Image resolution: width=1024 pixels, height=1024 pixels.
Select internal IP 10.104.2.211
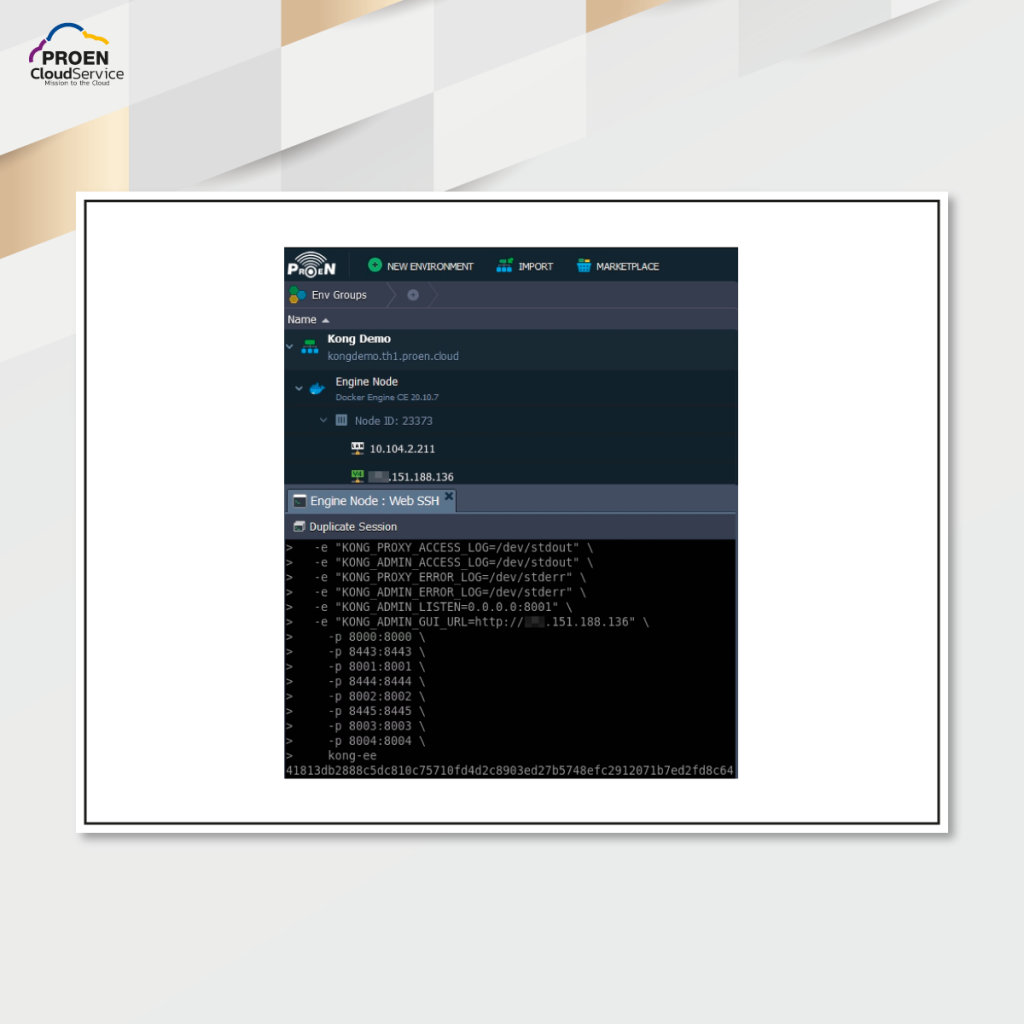[x=402, y=449]
